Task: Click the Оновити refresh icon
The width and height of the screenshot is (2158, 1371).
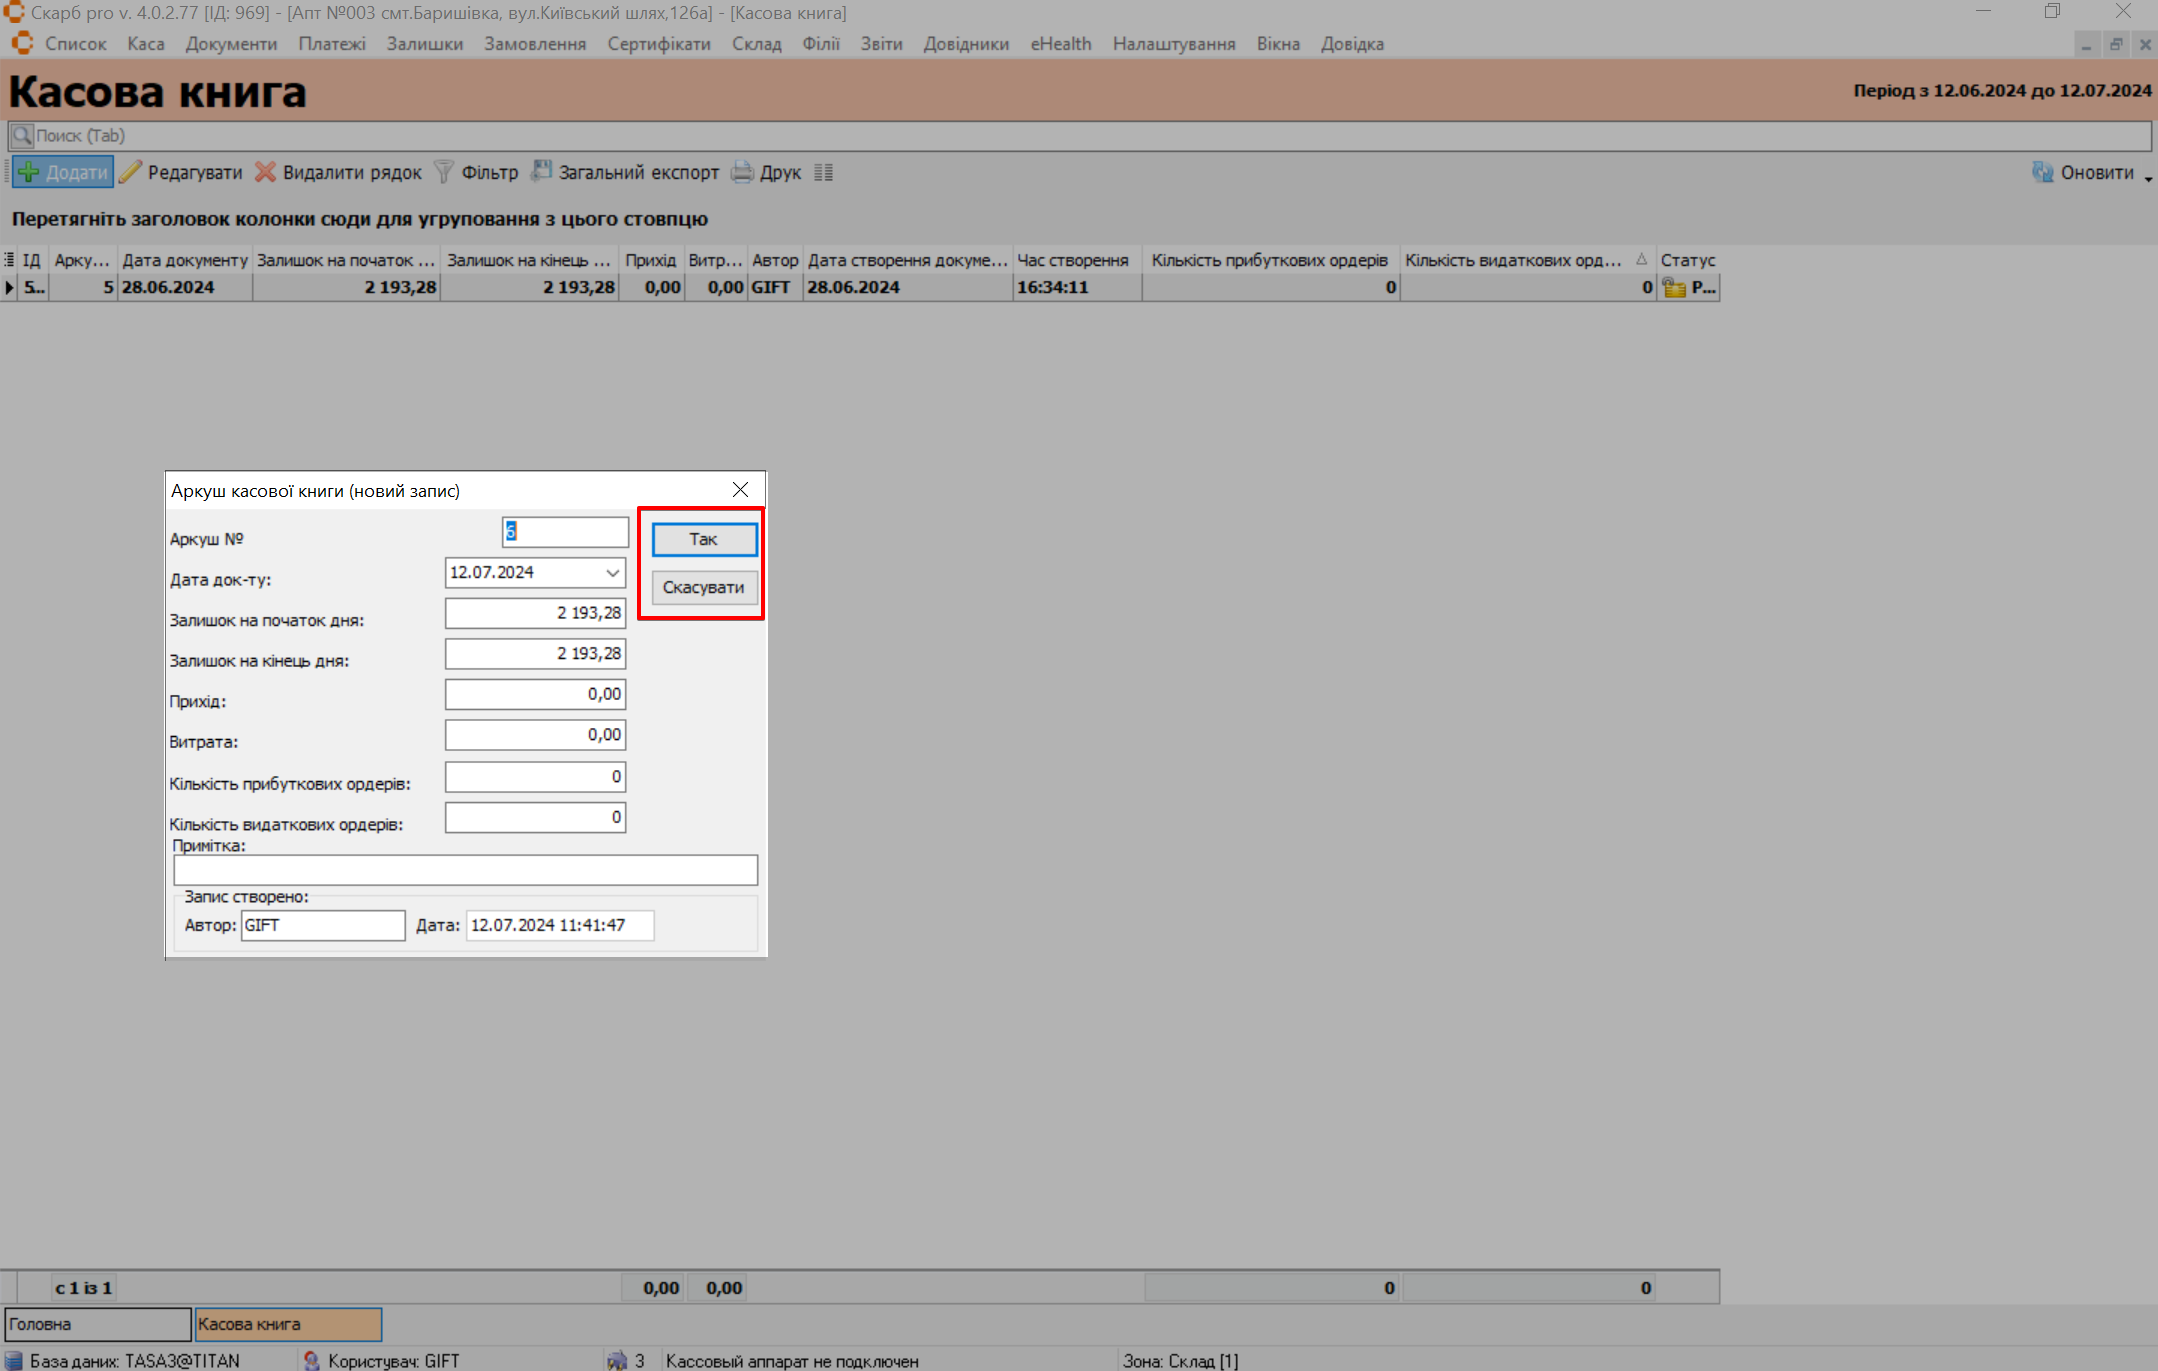Action: tap(2042, 172)
